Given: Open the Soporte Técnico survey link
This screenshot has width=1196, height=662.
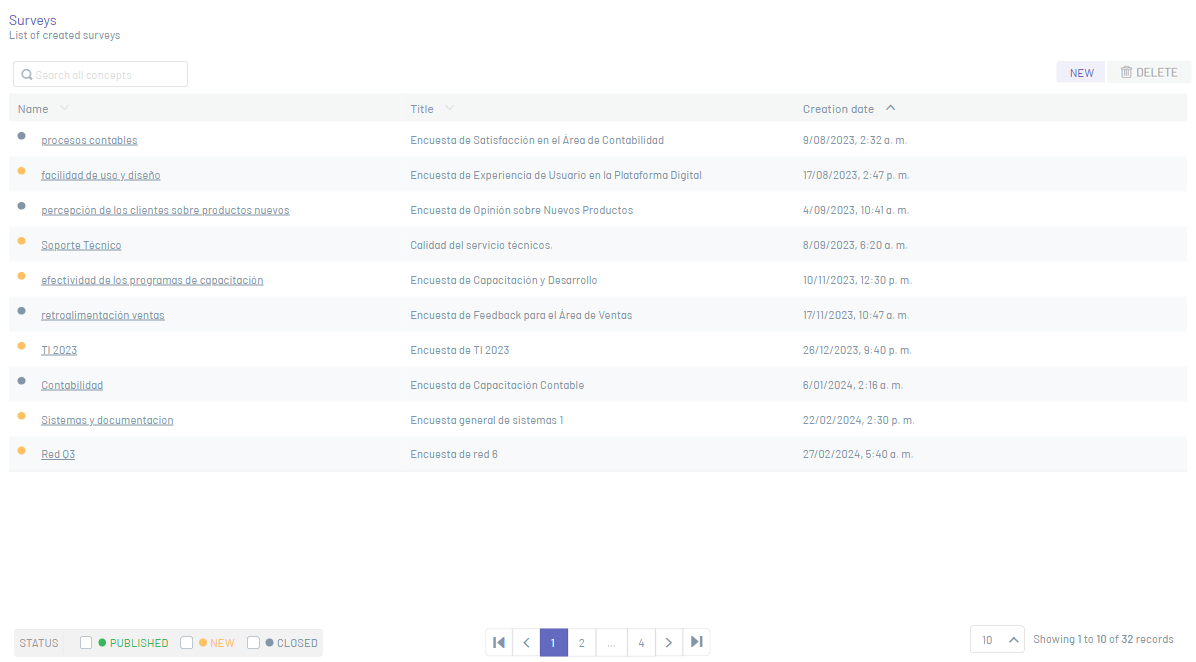Looking at the screenshot, I should point(81,245).
